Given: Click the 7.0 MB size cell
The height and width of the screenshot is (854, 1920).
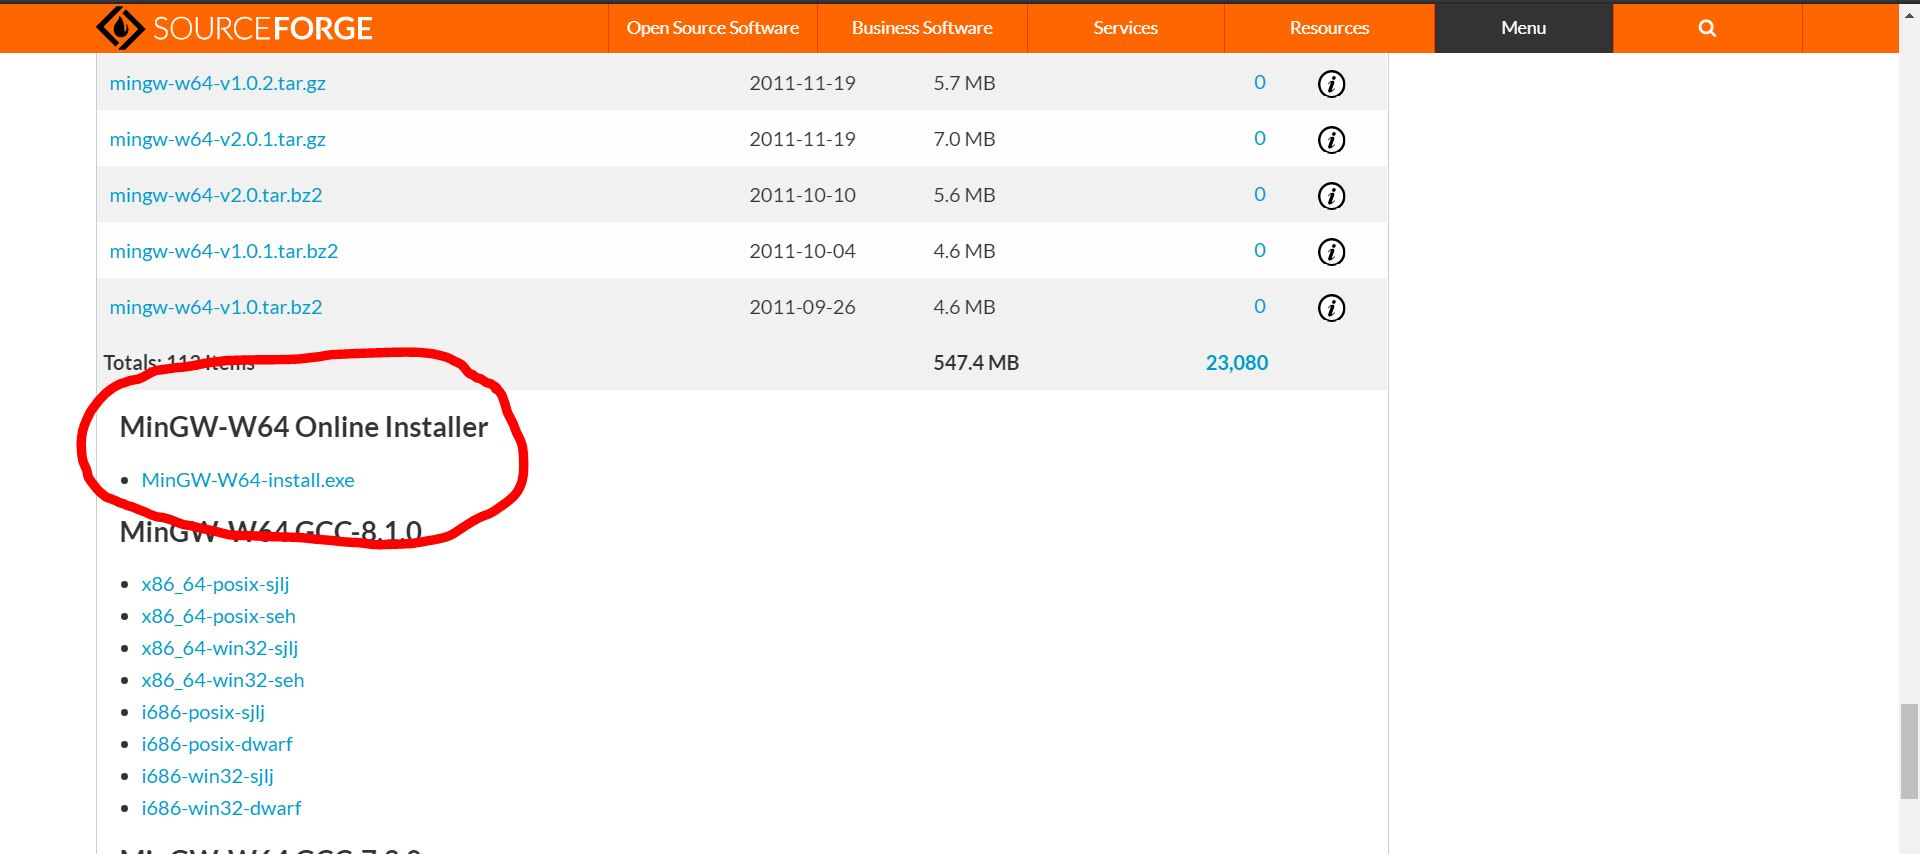Looking at the screenshot, I should (964, 139).
